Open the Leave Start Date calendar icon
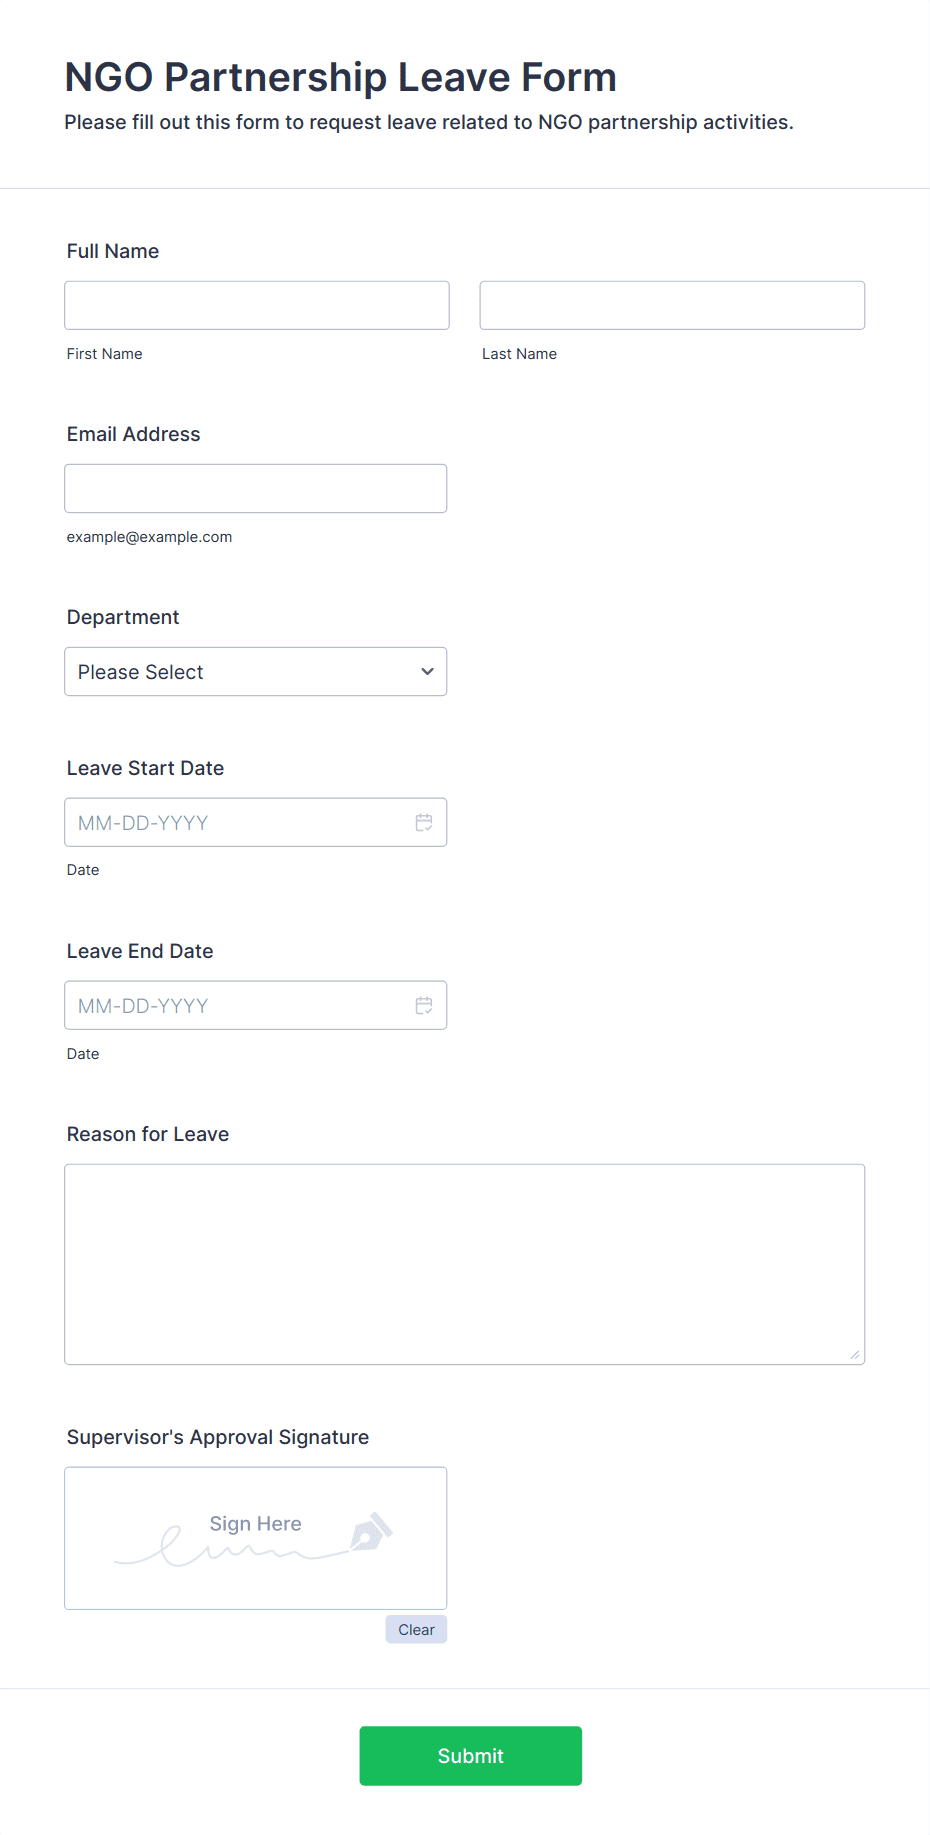This screenshot has width=930, height=1835. 424,822
